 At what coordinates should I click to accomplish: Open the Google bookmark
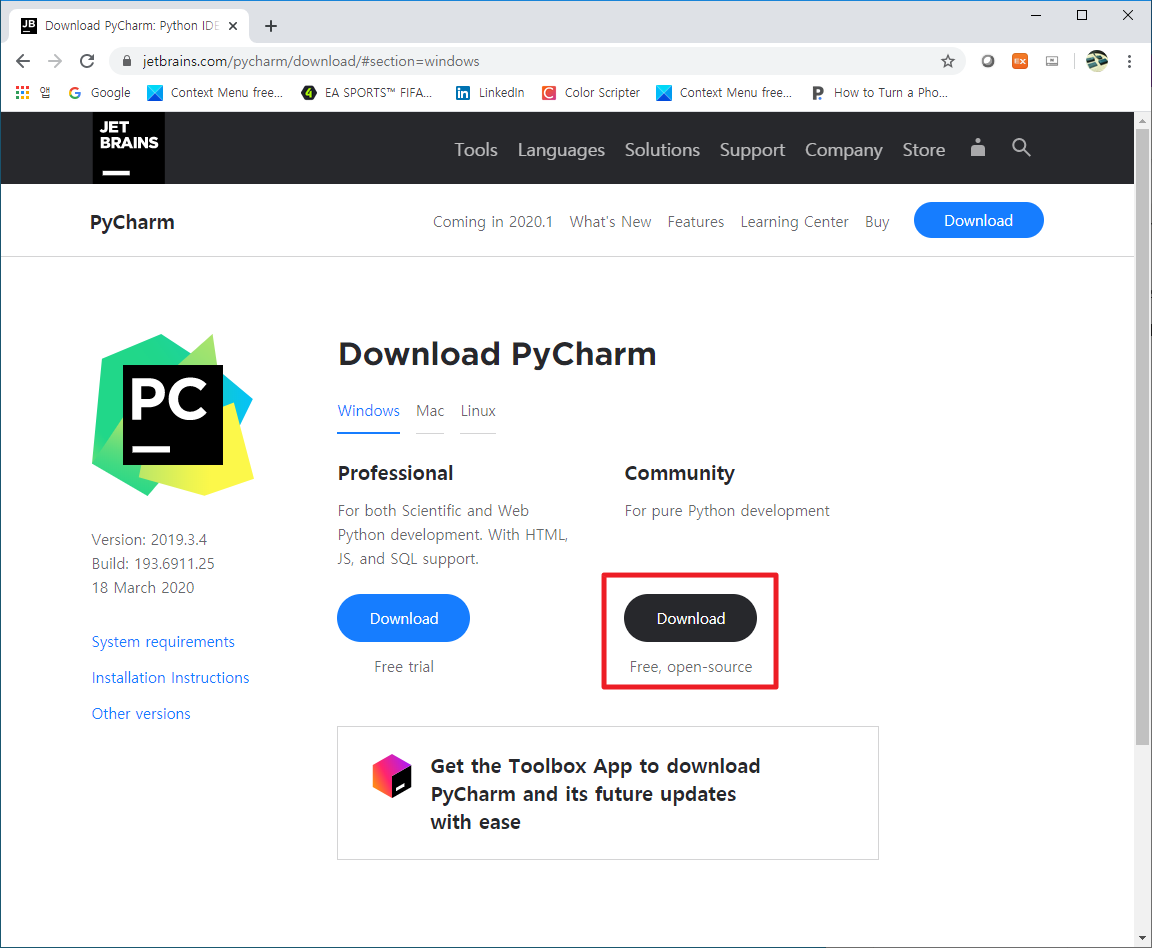pyautogui.click(x=100, y=93)
